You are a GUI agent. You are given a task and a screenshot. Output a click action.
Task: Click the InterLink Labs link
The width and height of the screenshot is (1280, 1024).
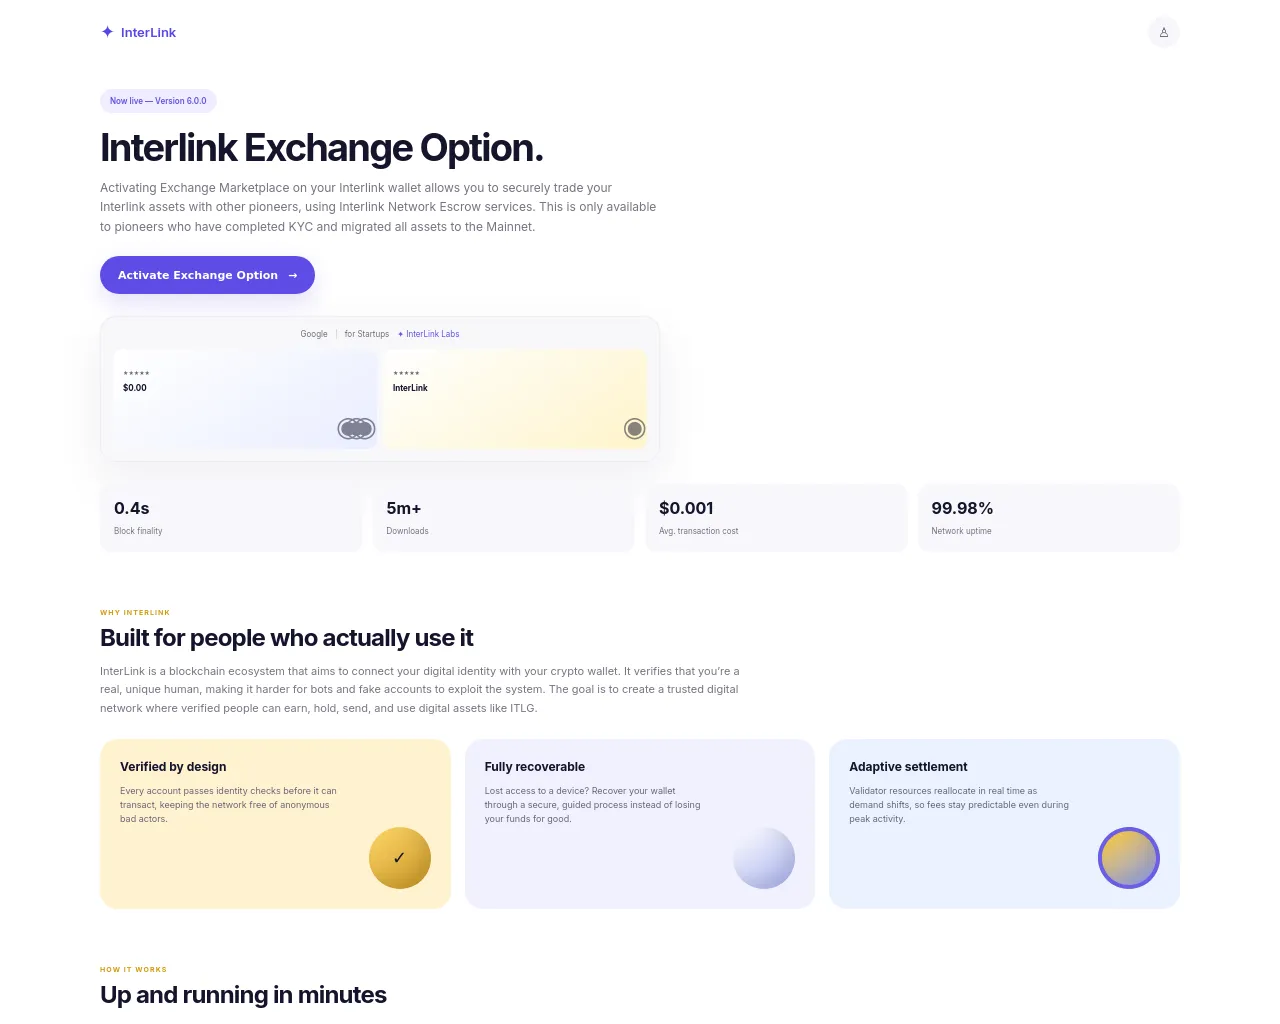pos(428,334)
